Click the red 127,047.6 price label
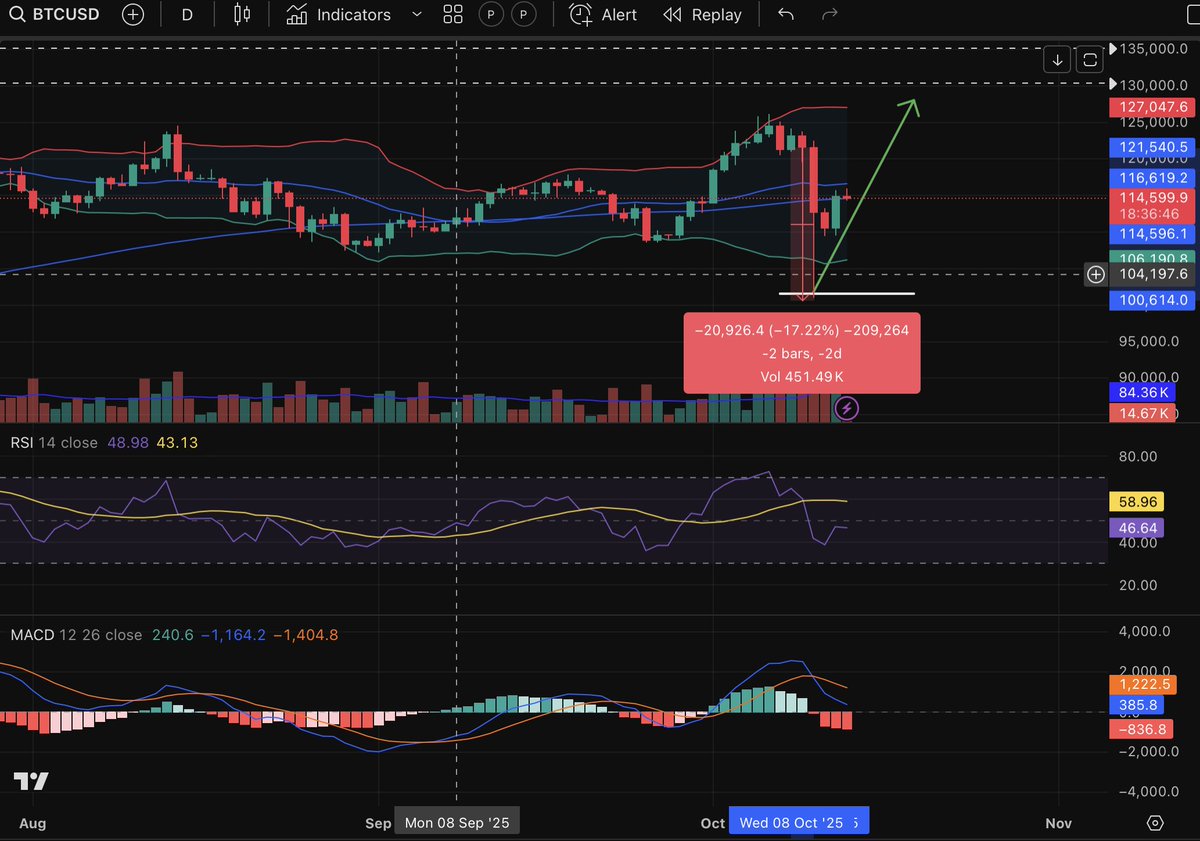1200x841 pixels. 1151,107
